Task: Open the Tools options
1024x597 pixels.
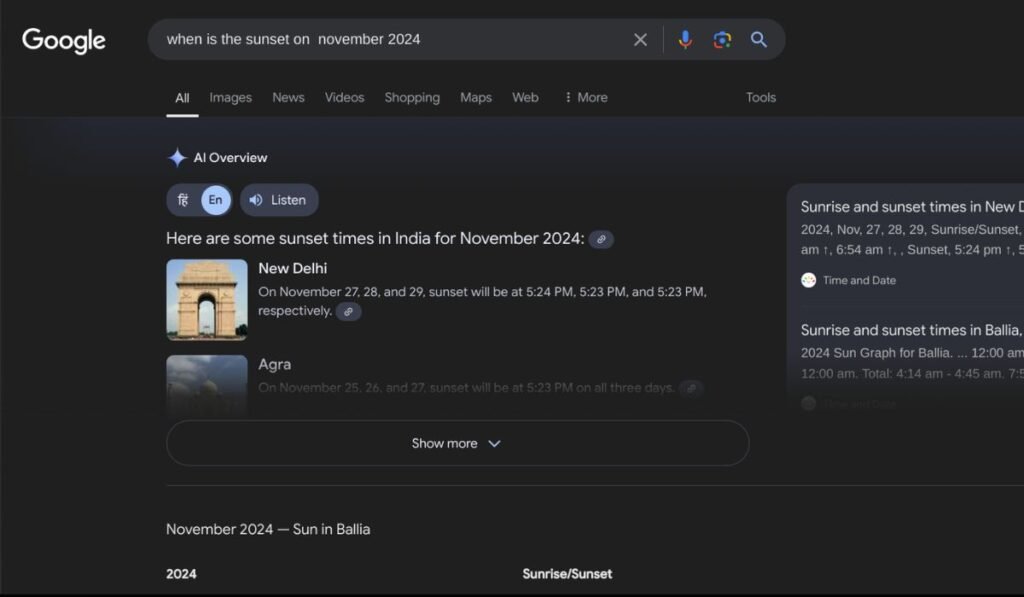Action: (x=760, y=97)
